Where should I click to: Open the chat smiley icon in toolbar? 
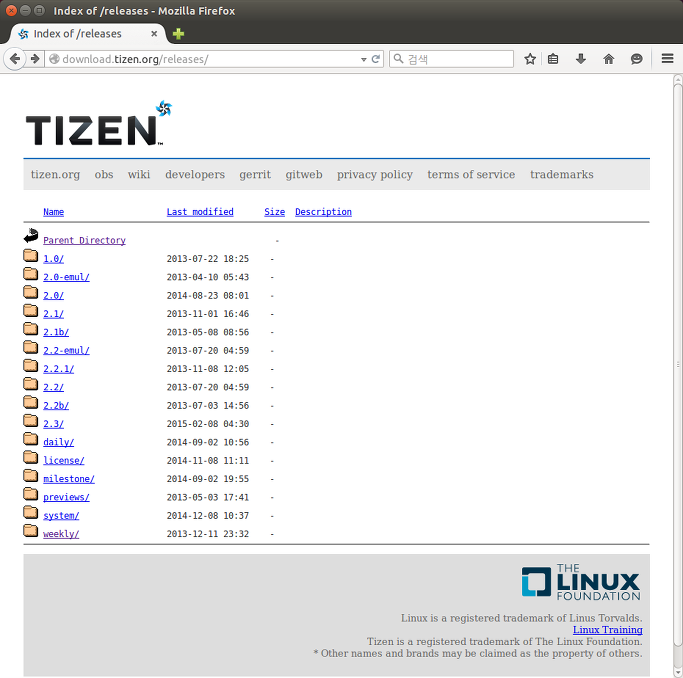coord(636,59)
